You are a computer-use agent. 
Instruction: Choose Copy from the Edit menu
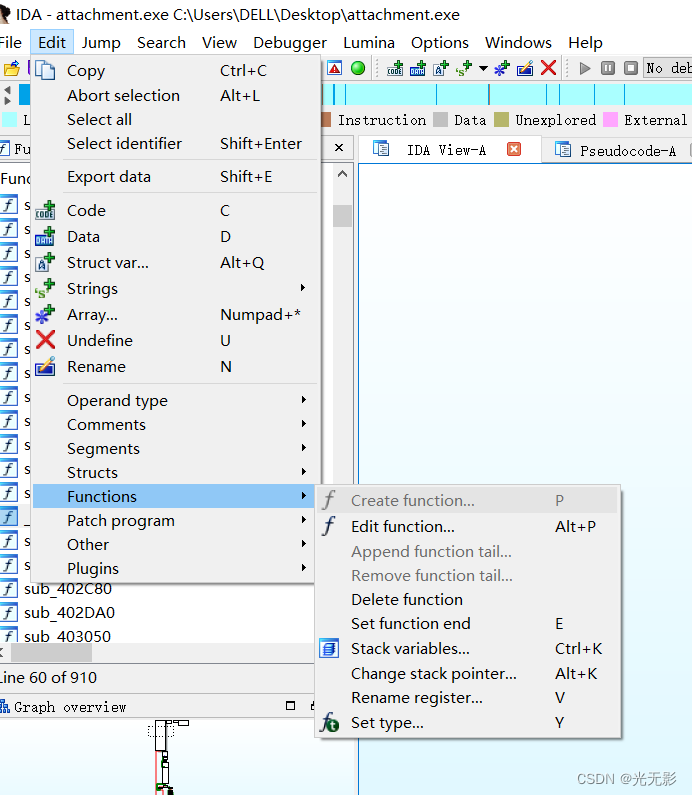pyautogui.click(x=174, y=70)
